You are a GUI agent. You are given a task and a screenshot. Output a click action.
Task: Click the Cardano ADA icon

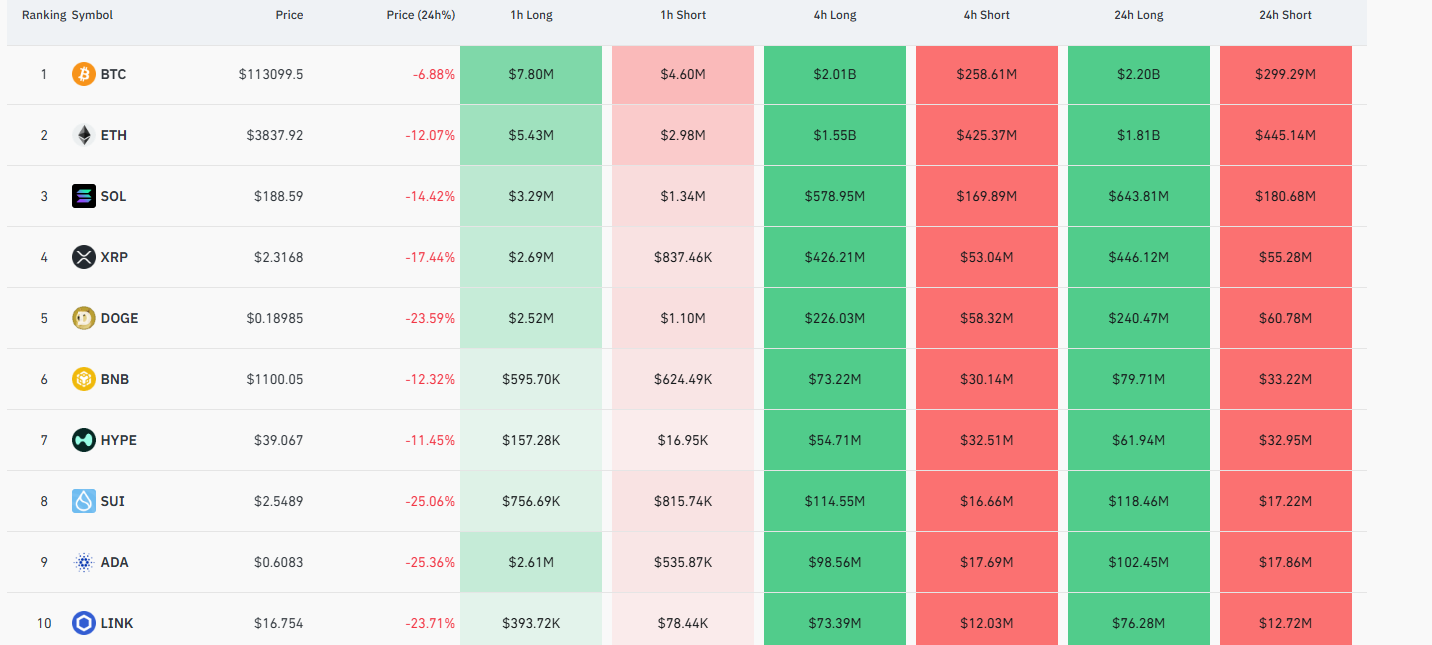coord(84,562)
